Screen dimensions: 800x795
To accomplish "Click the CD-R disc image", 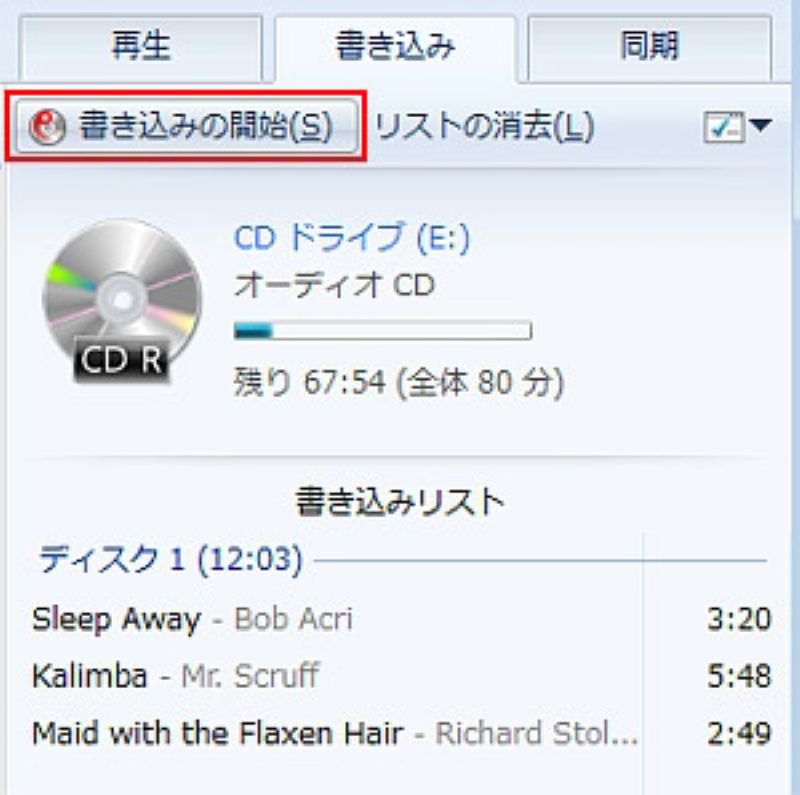I will tap(121, 301).
